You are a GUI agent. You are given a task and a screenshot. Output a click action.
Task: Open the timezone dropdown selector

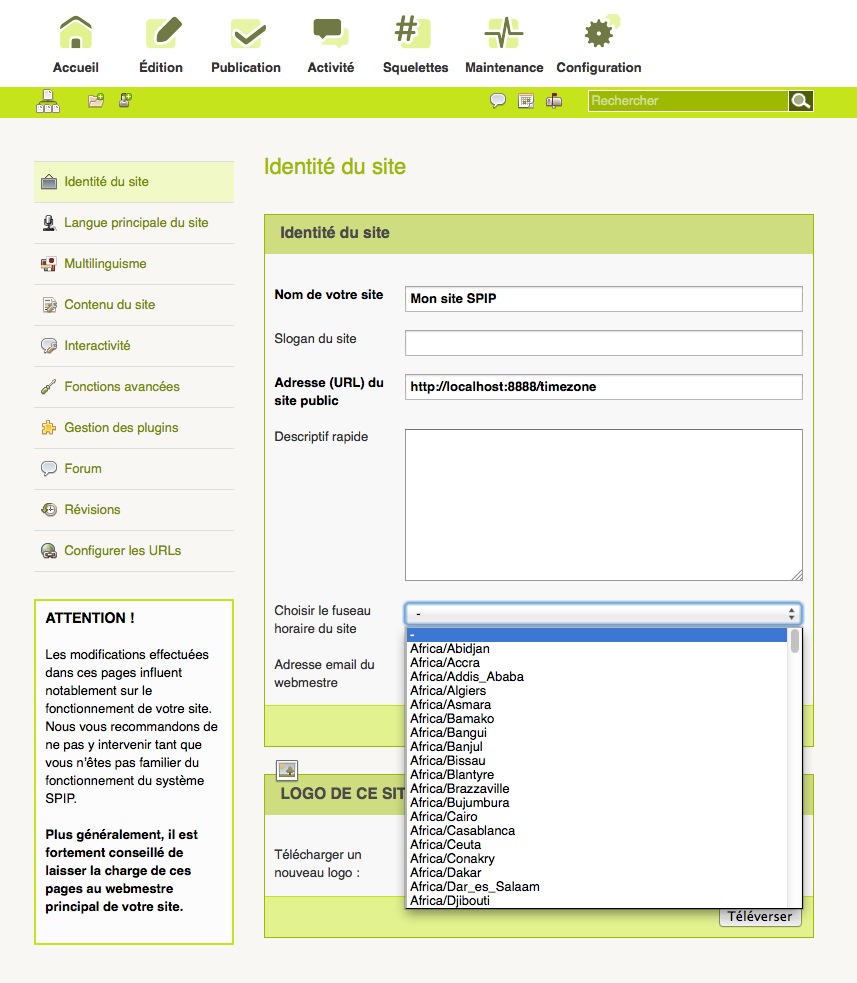pyautogui.click(x=603, y=614)
